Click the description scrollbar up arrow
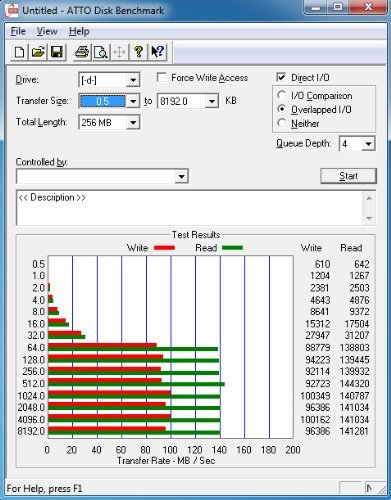 pos(369,198)
